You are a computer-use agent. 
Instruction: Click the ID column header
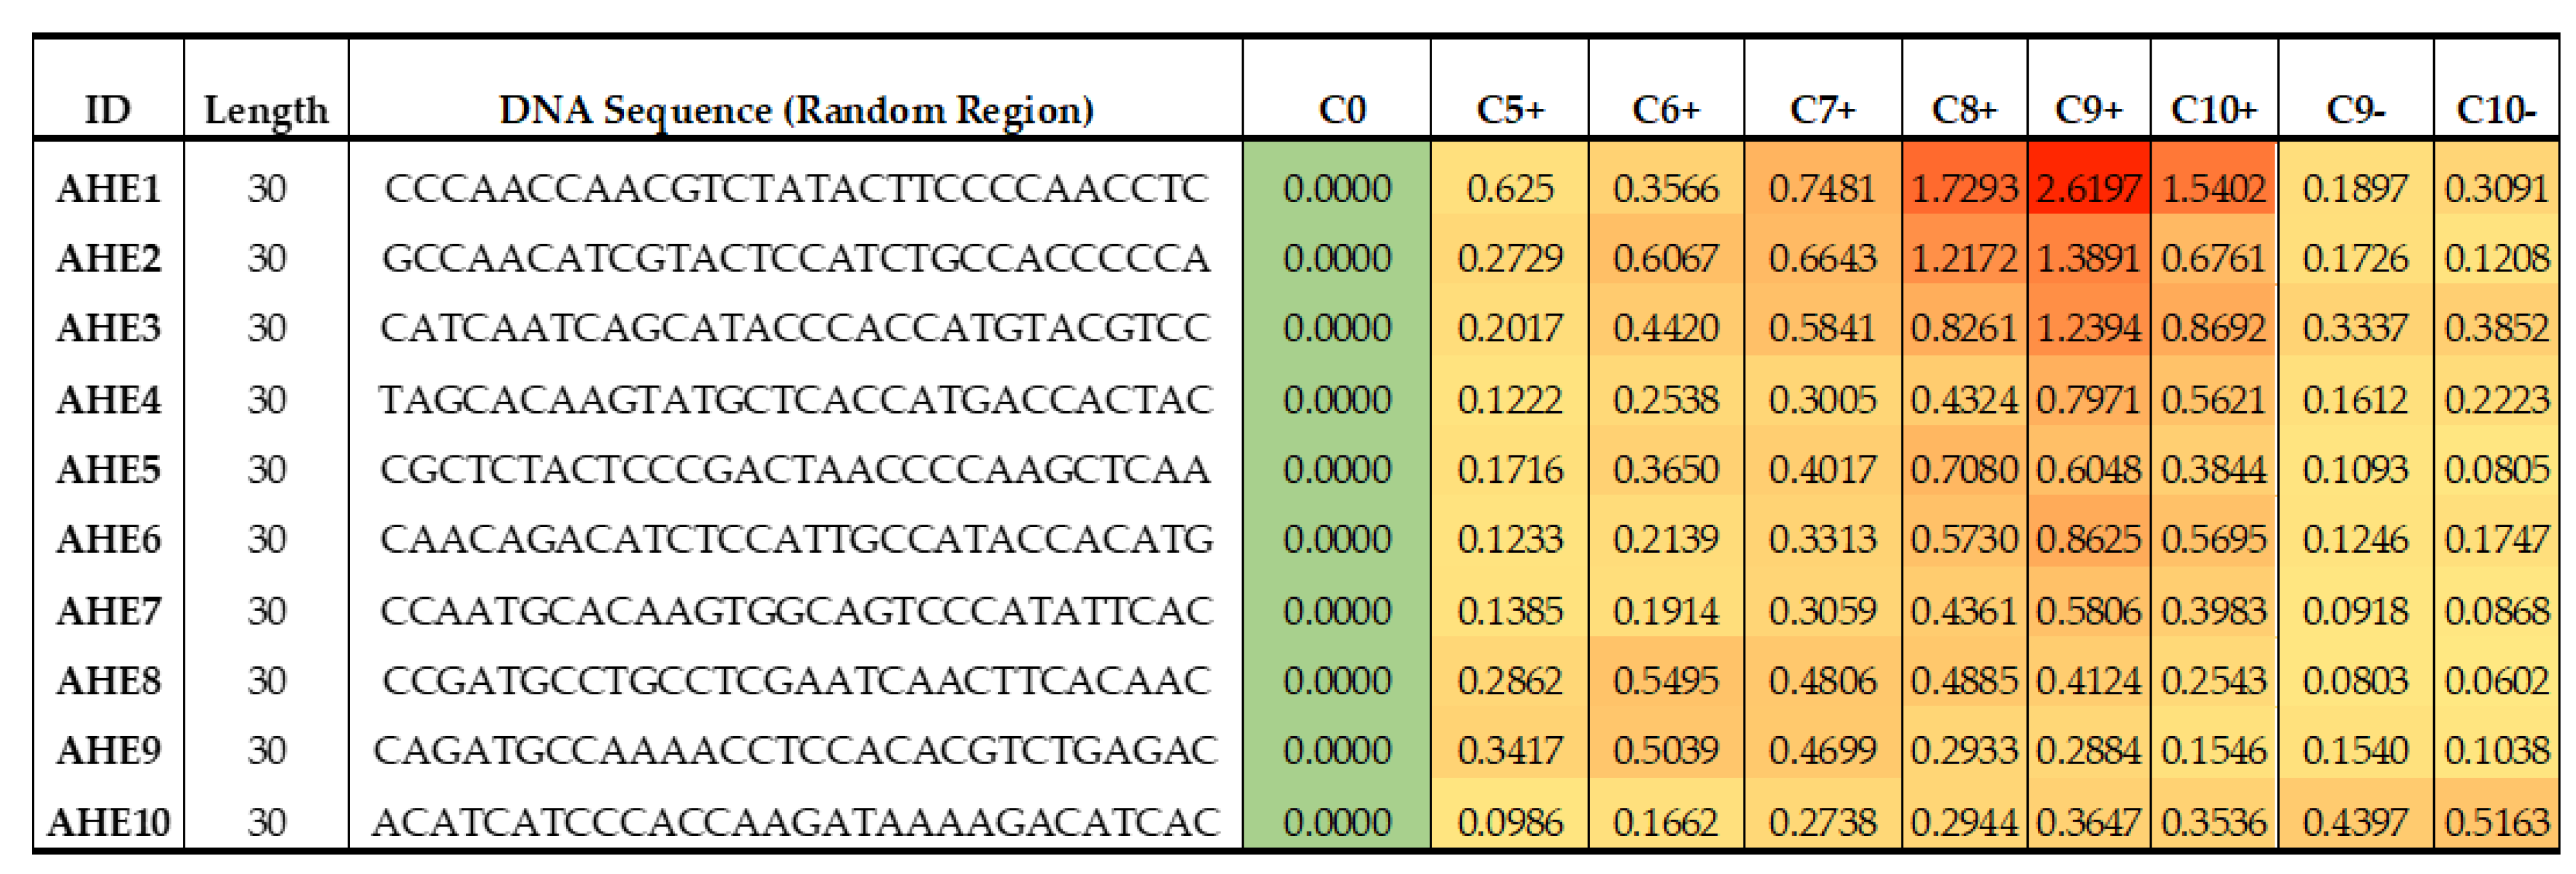pos(108,109)
